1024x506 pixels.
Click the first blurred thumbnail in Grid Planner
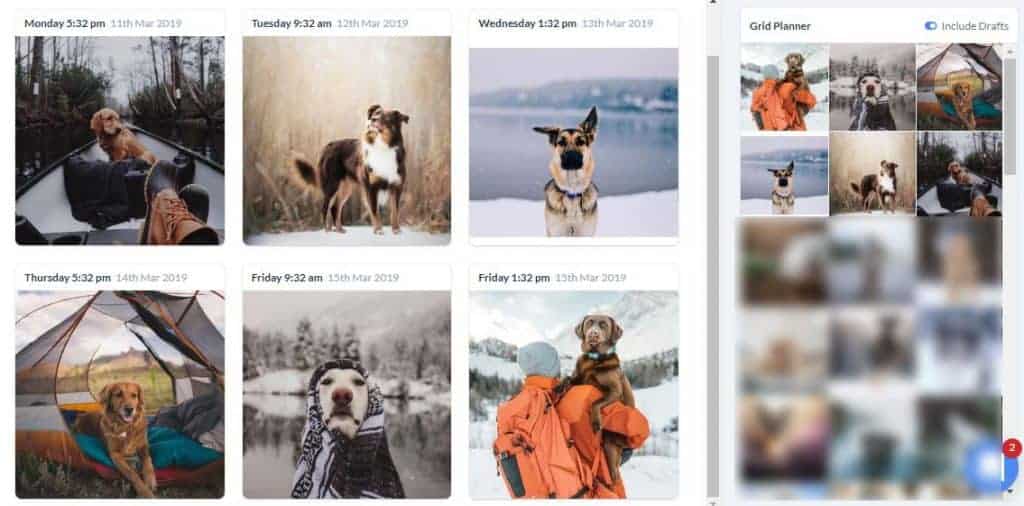tap(784, 261)
